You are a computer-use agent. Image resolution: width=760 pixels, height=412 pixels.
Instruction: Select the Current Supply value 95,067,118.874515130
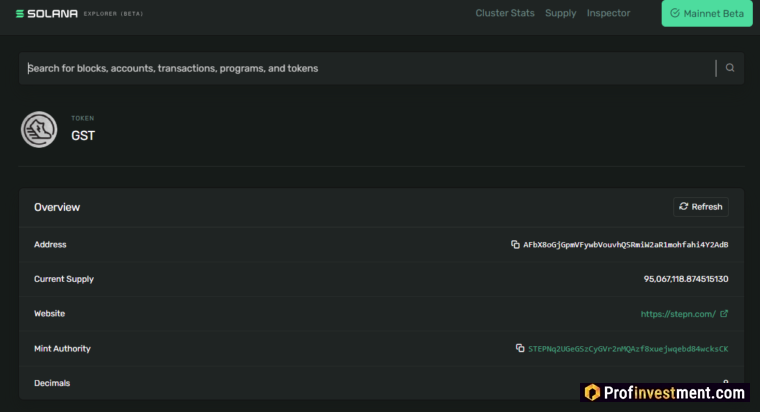click(685, 279)
